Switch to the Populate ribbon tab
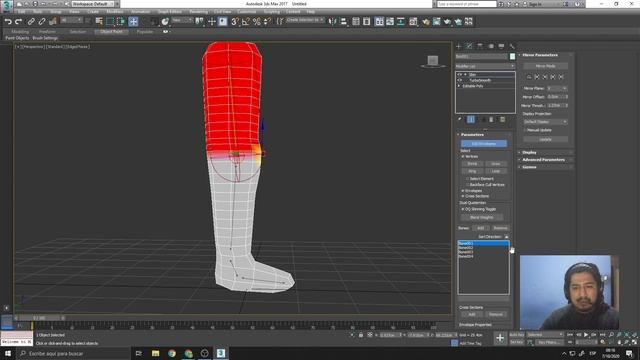 pyautogui.click(x=144, y=31)
